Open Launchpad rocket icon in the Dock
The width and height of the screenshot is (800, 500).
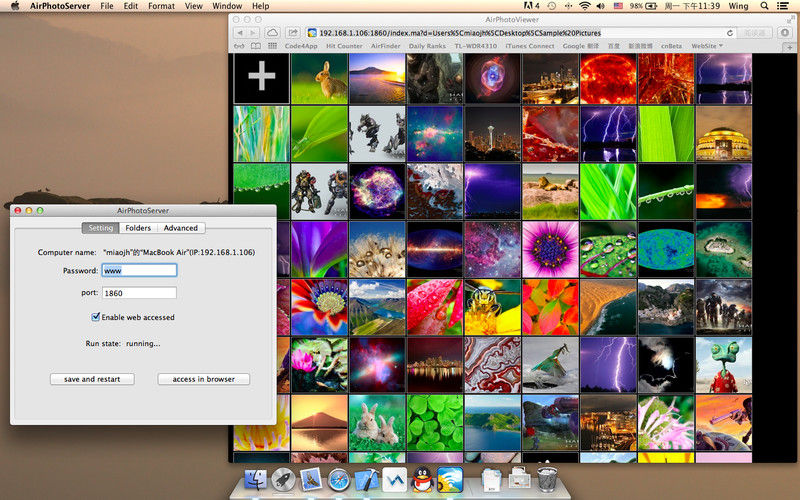click(282, 480)
